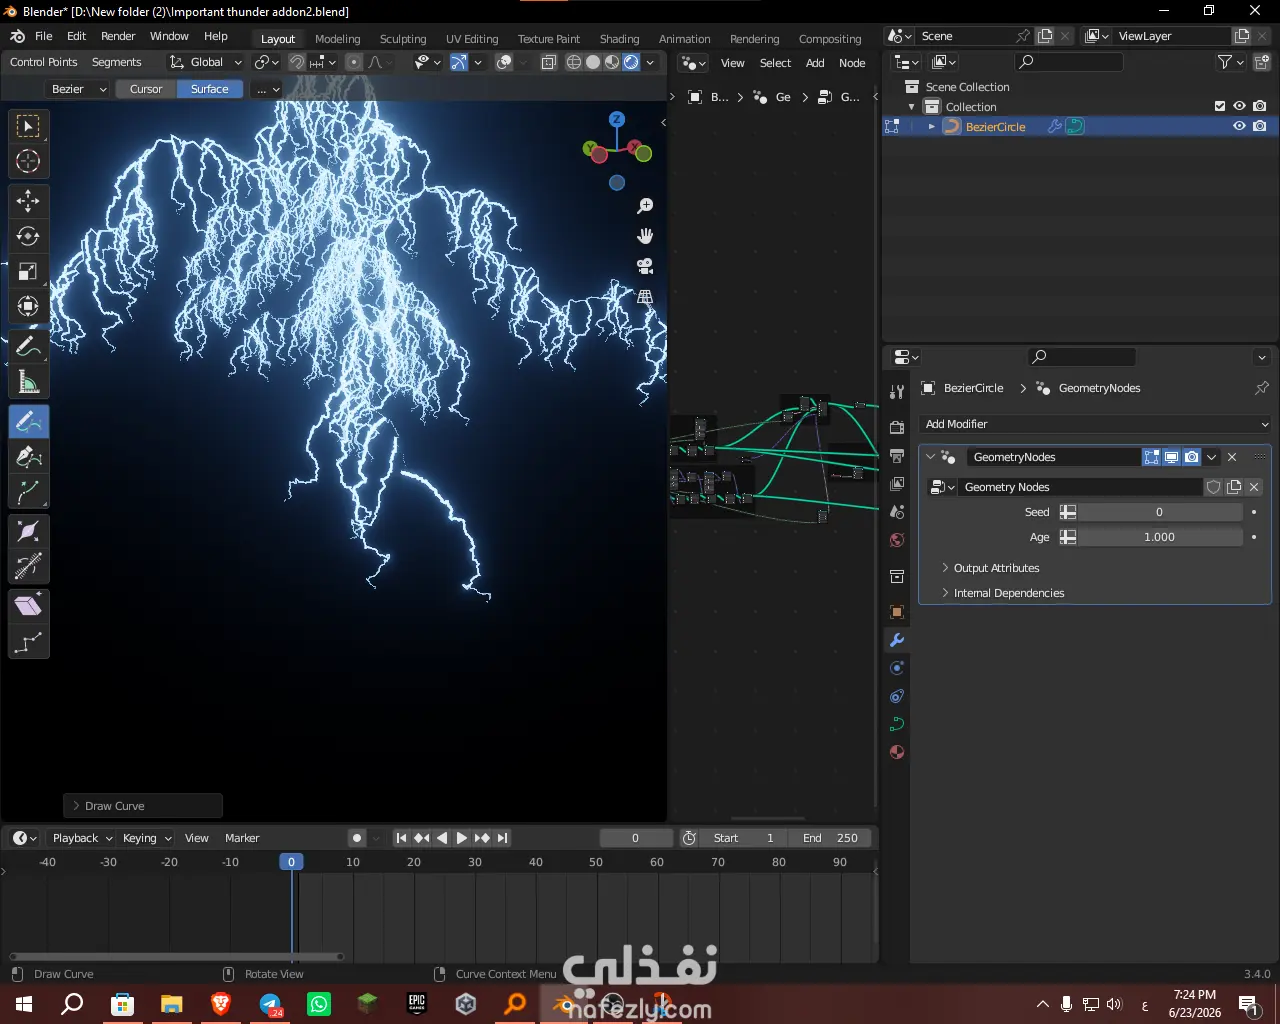1280x1024 pixels.
Task: Open WhatsApp from the taskbar
Action: pos(319,1003)
